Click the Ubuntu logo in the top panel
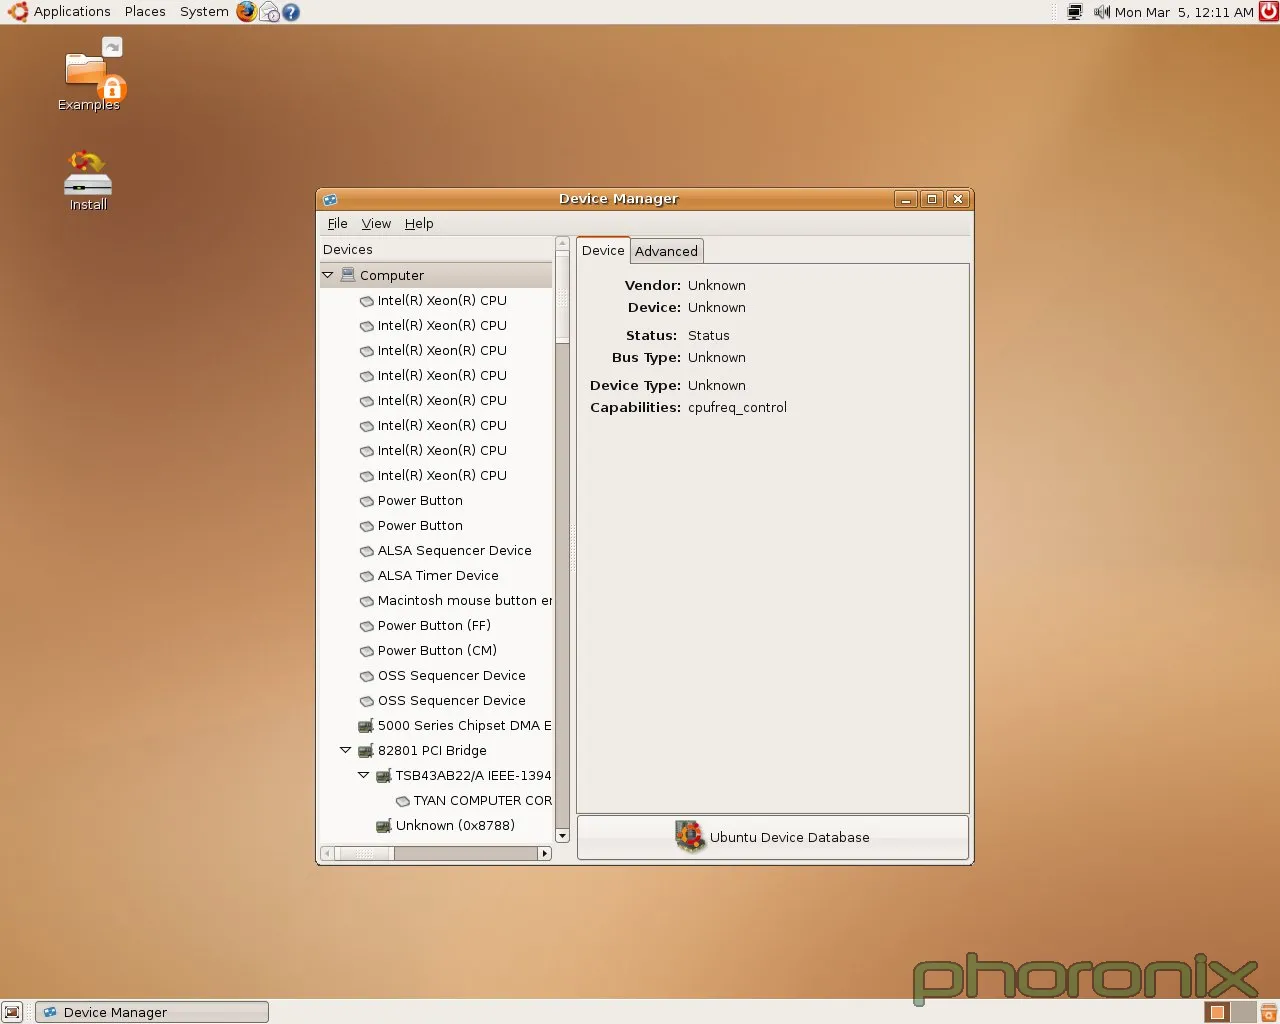The width and height of the screenshot is (1280, 1024). [17, 12]
